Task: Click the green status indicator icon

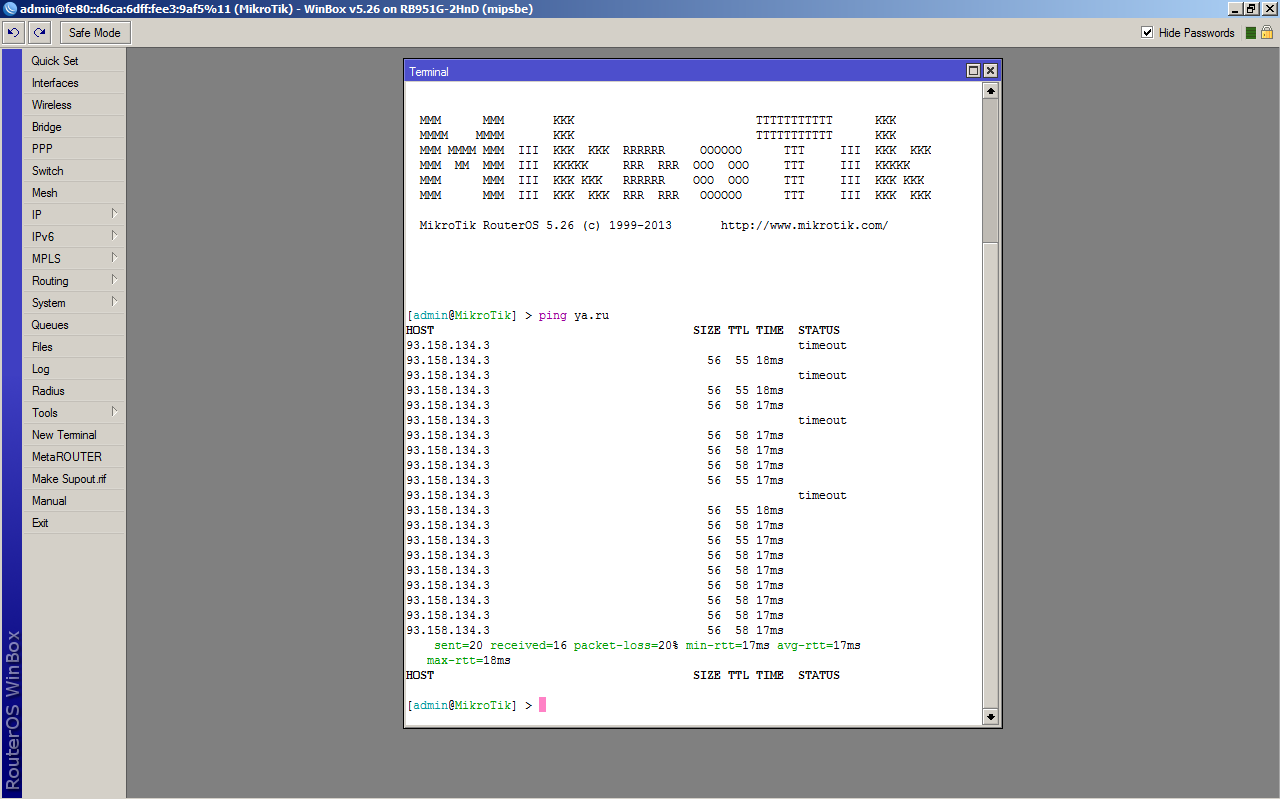Action: pyautogui.click(x=1249, y=33)
